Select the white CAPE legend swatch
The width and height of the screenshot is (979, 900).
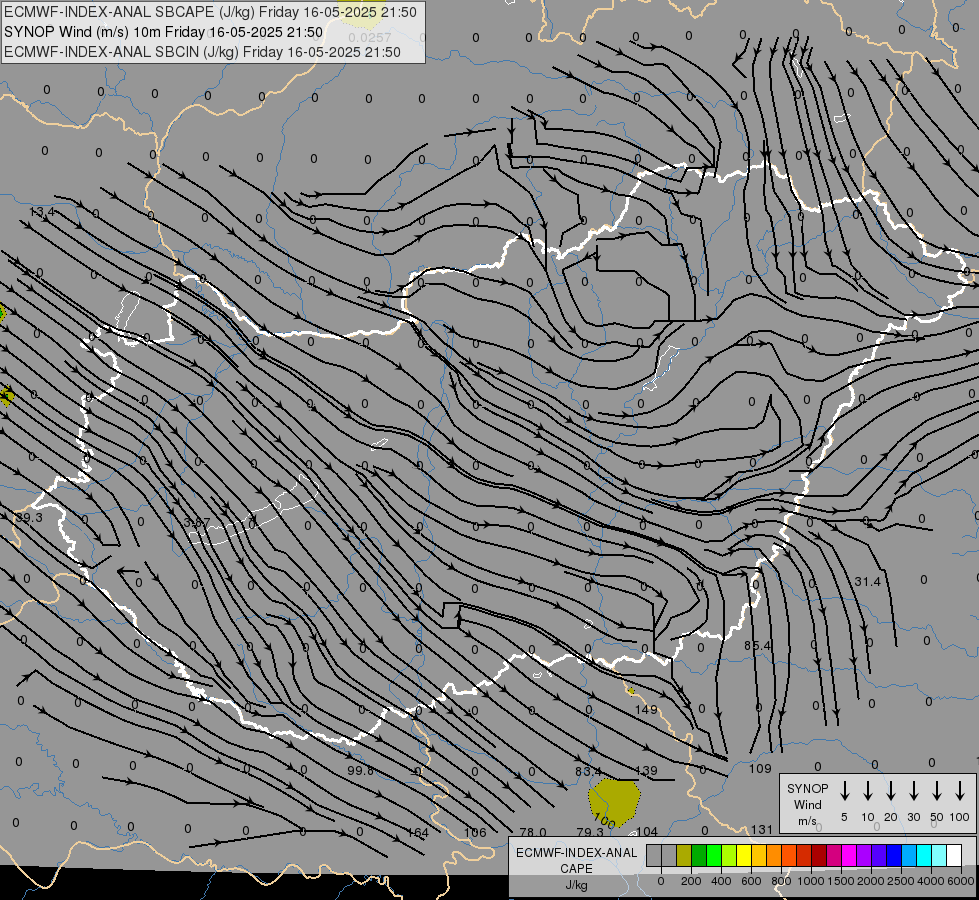click(953, 855)
